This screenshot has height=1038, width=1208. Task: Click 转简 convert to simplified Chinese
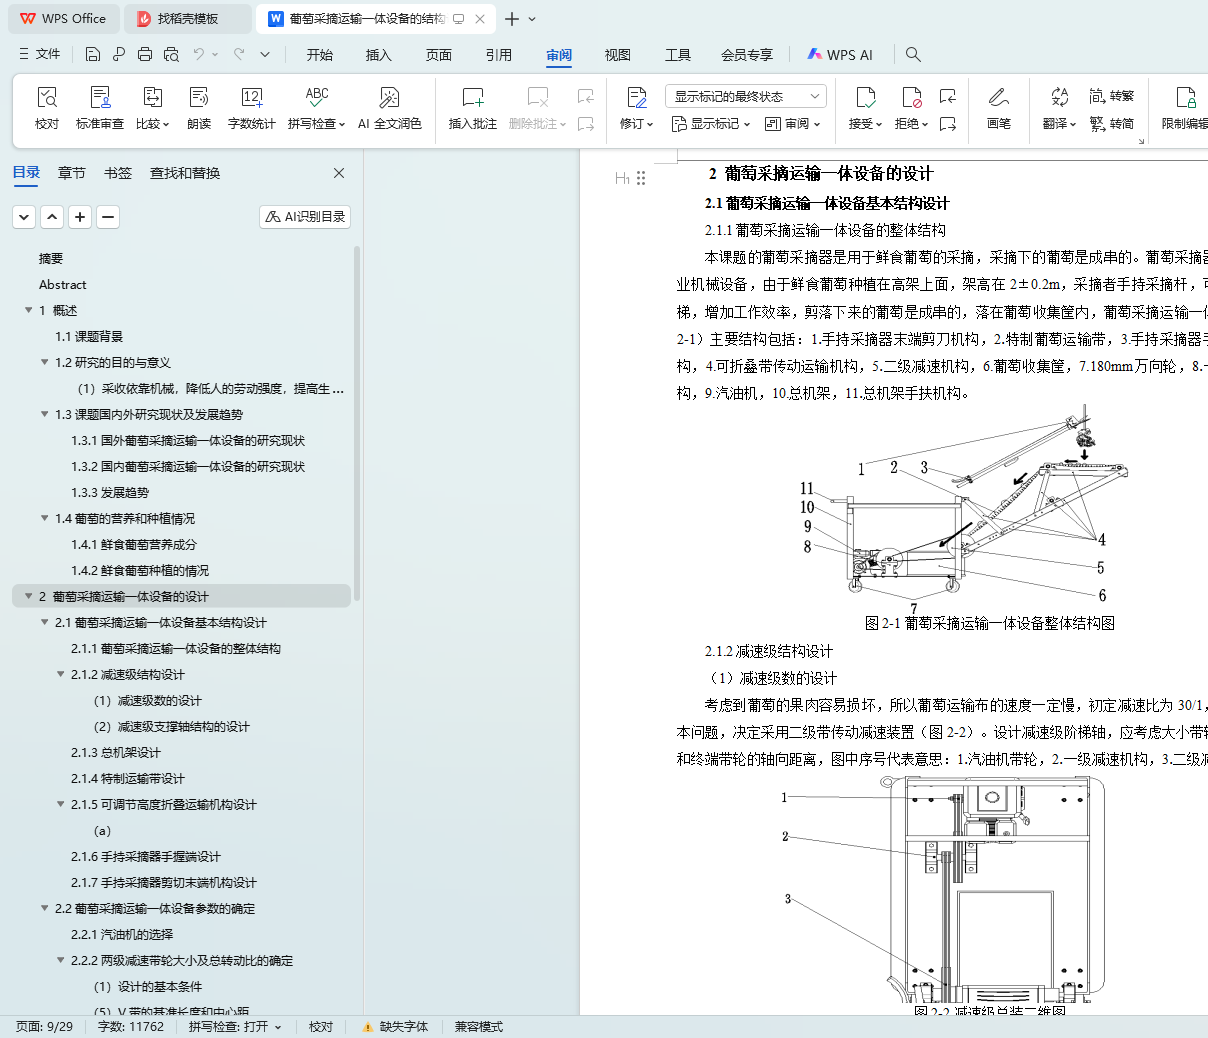point(1112,124)
